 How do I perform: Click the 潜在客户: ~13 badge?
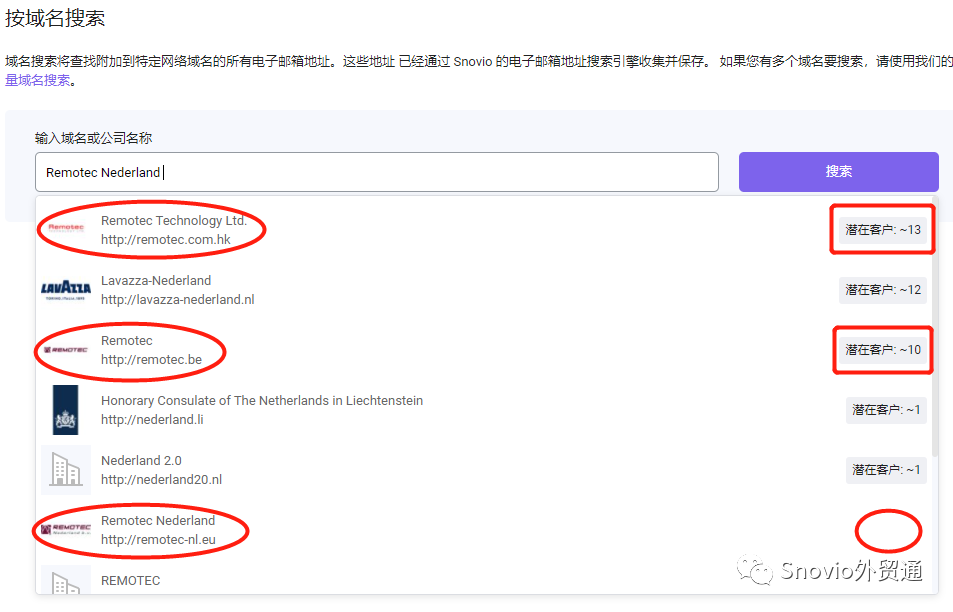pyautogui.click(x=882, y=230)
